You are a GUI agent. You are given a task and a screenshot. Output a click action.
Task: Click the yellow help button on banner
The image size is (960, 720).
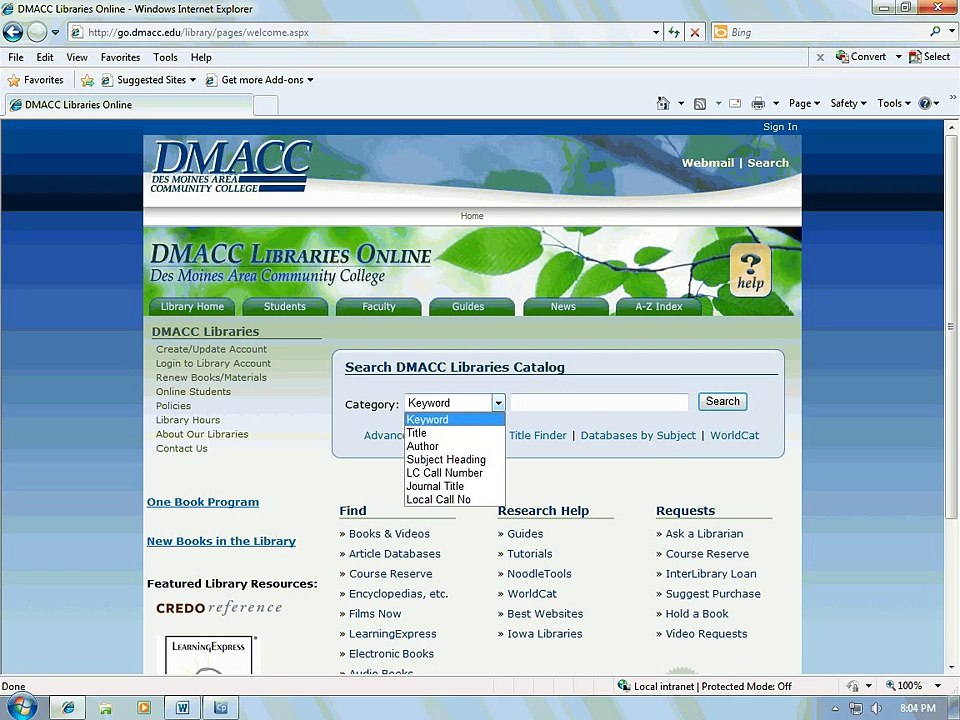[x=750, y=270]
